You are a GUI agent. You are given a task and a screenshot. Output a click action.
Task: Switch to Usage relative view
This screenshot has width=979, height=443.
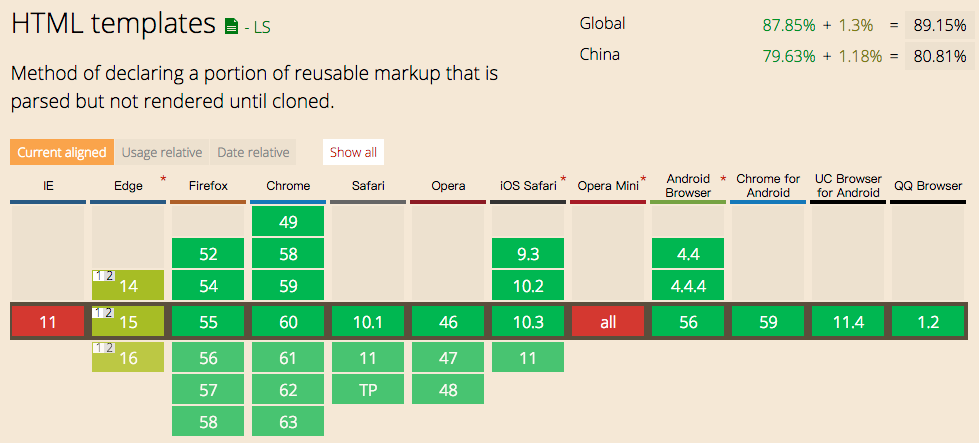(162, 152)
